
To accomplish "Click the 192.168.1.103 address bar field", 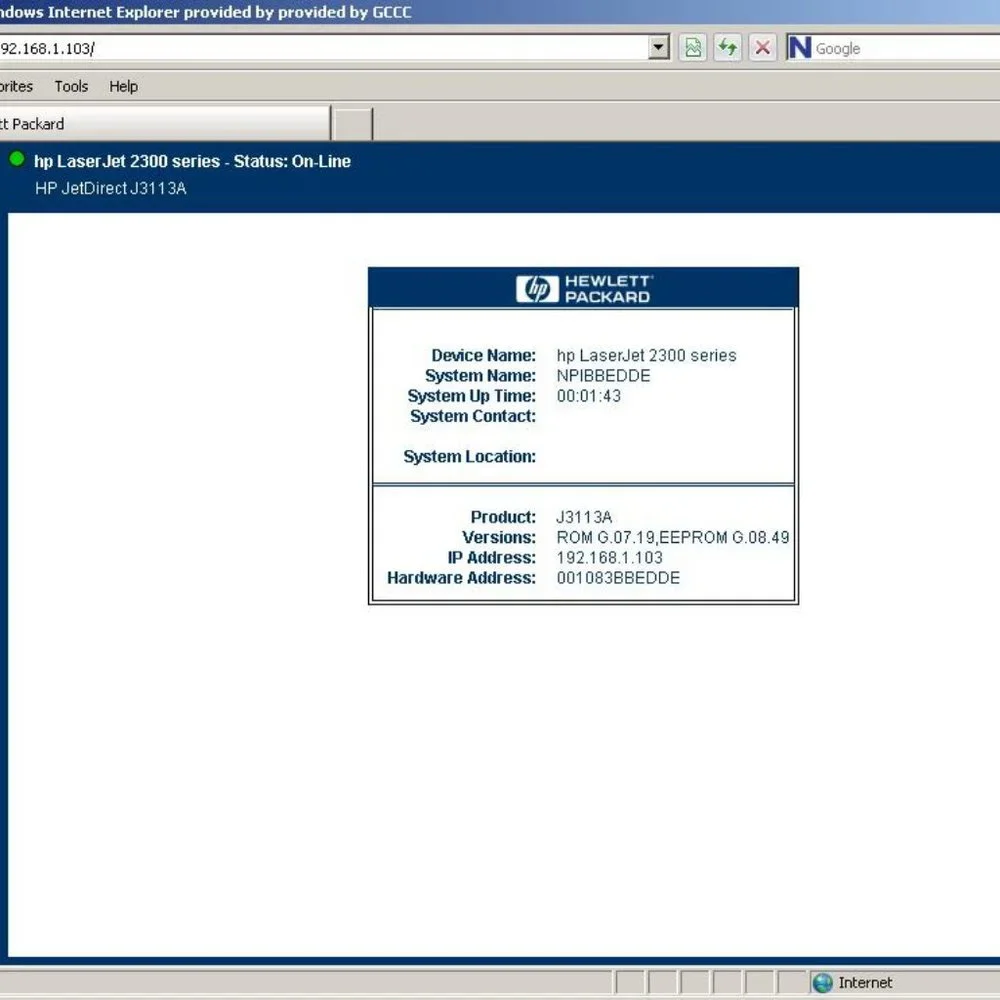I will coord(322,48).
